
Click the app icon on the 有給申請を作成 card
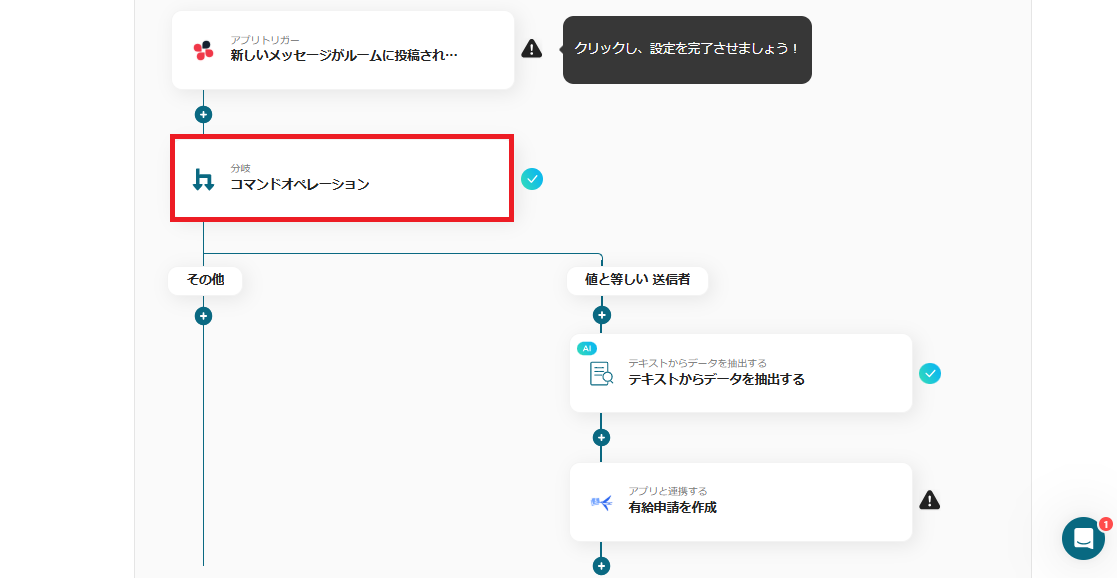(601, 502)
